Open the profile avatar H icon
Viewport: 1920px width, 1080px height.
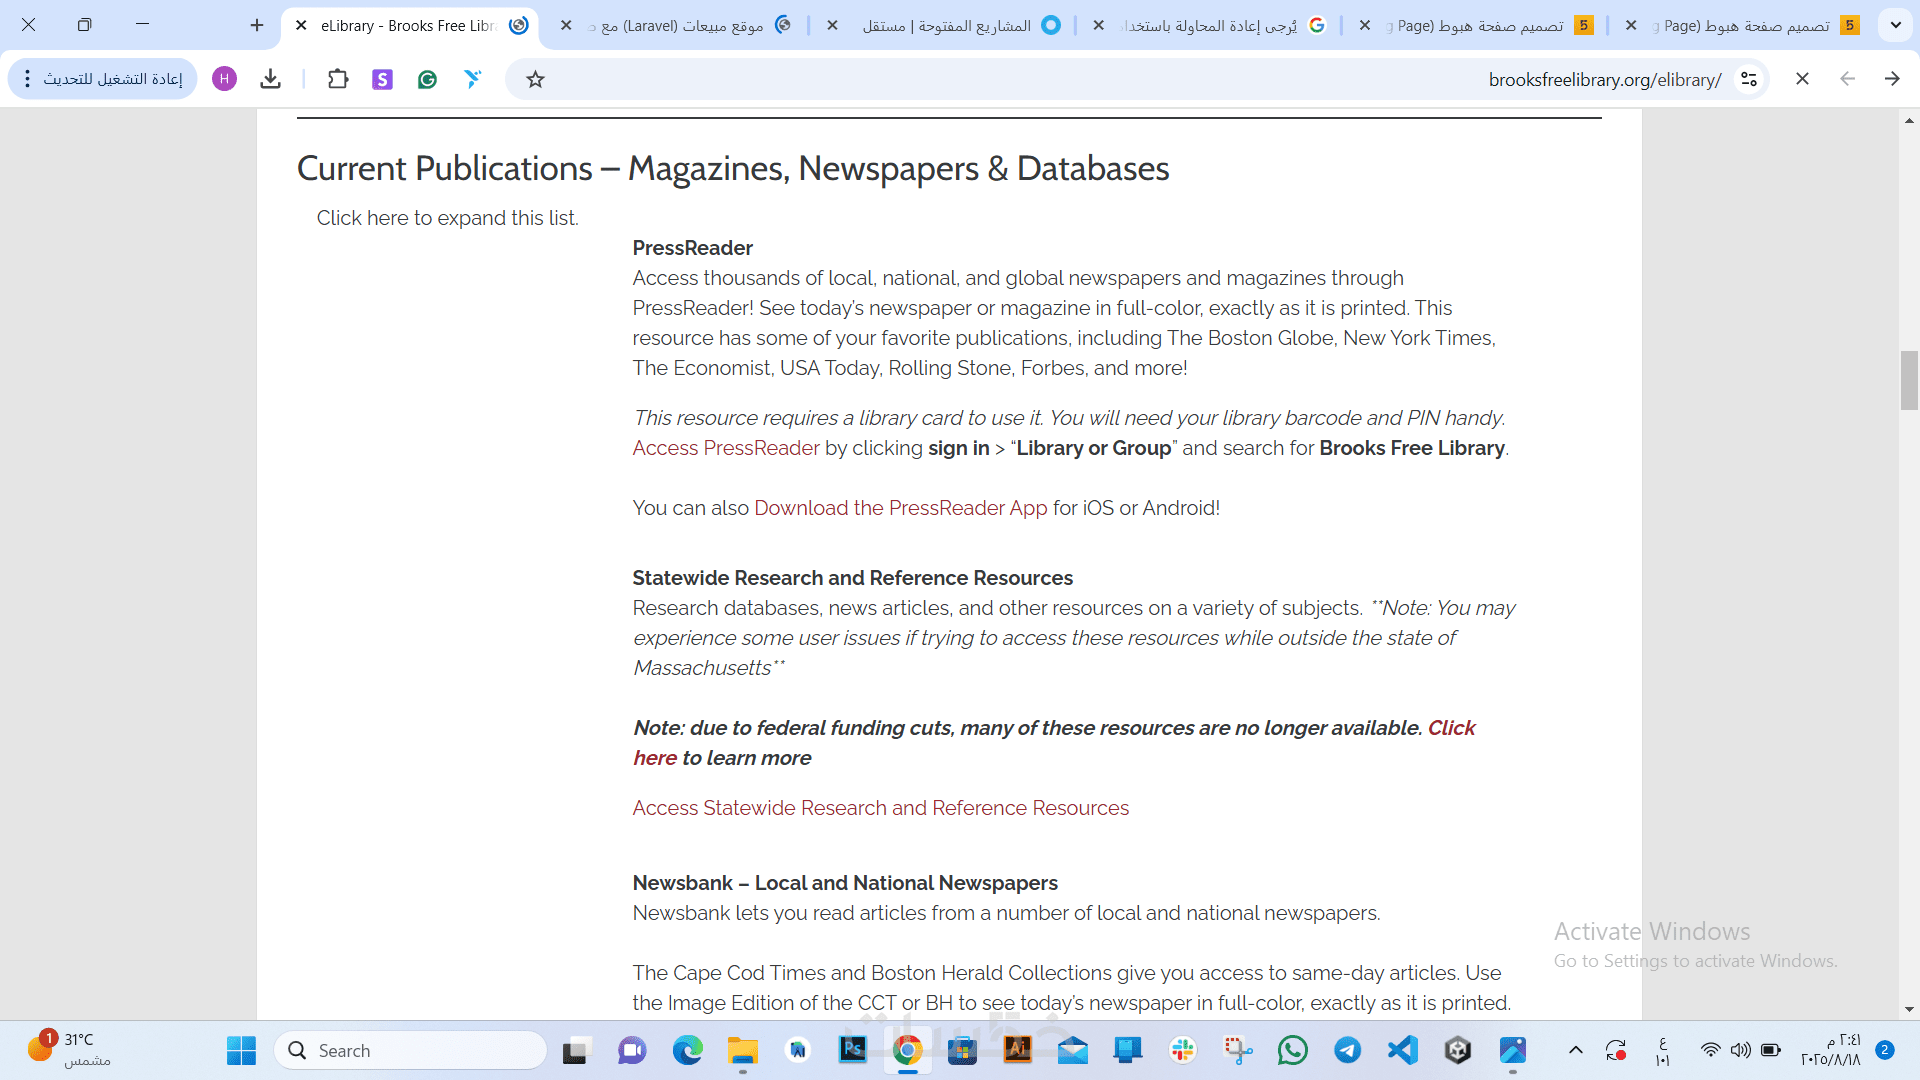pyautogui.click(x=224, y=79)
